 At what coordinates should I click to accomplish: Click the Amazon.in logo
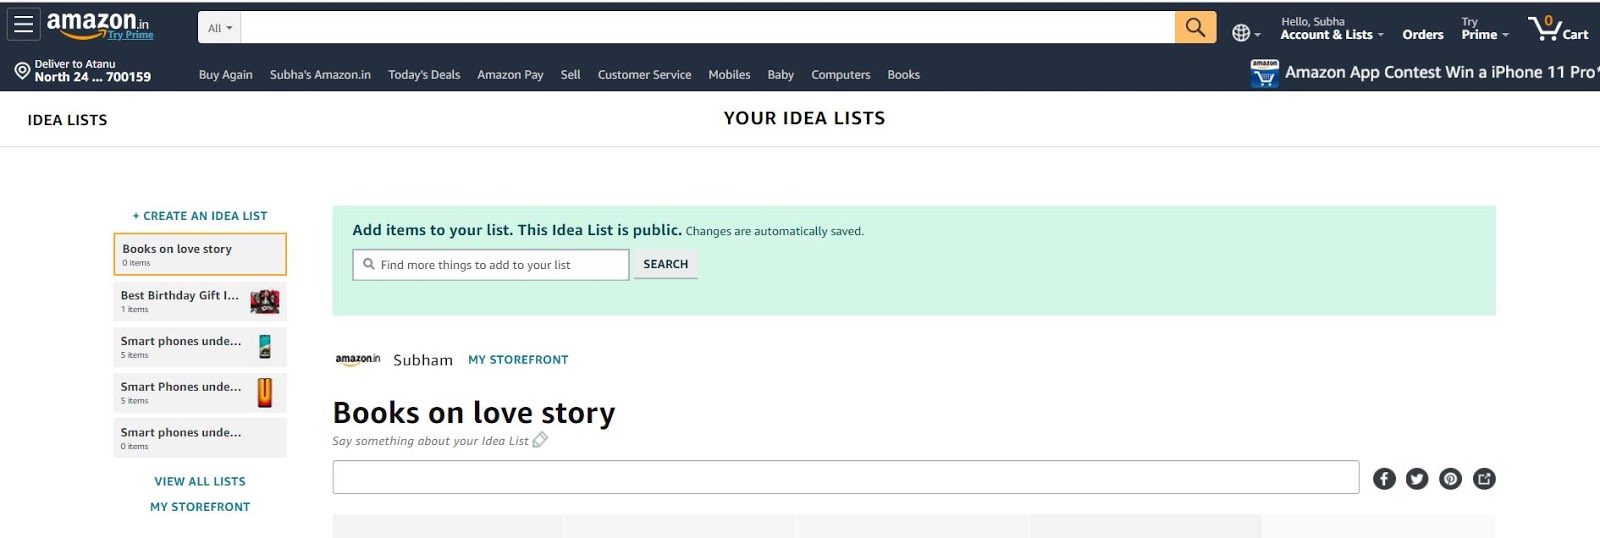[x=97, y=22]
